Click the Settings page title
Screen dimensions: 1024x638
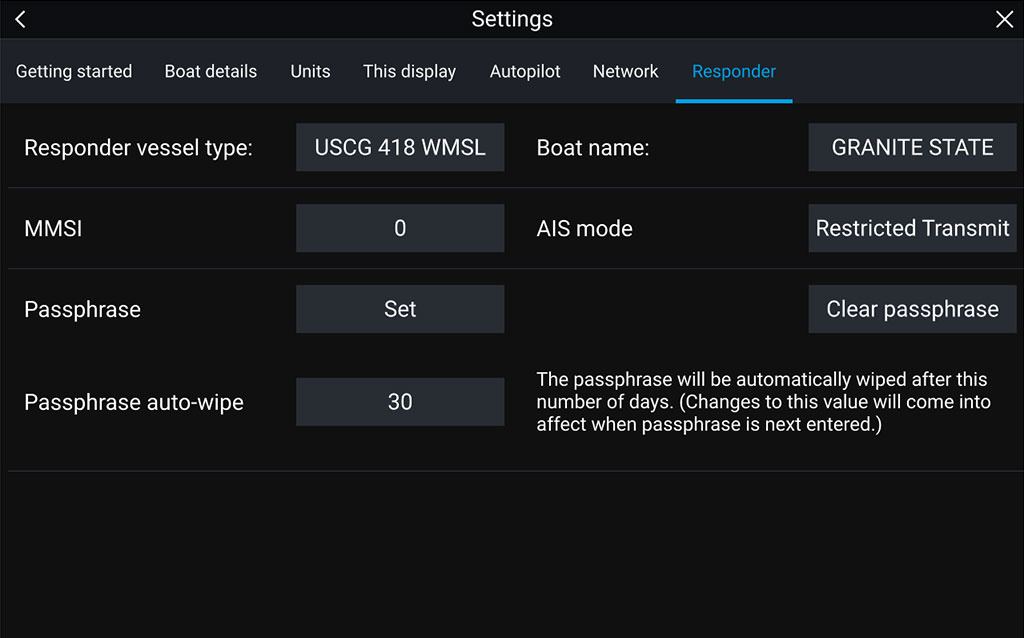512,19
